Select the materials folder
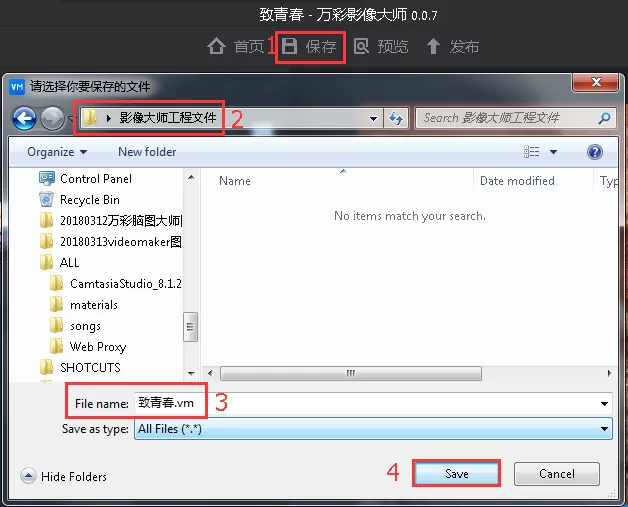Image resolution: width=628 pixels, height=507 pixels. tap(94, 305)
